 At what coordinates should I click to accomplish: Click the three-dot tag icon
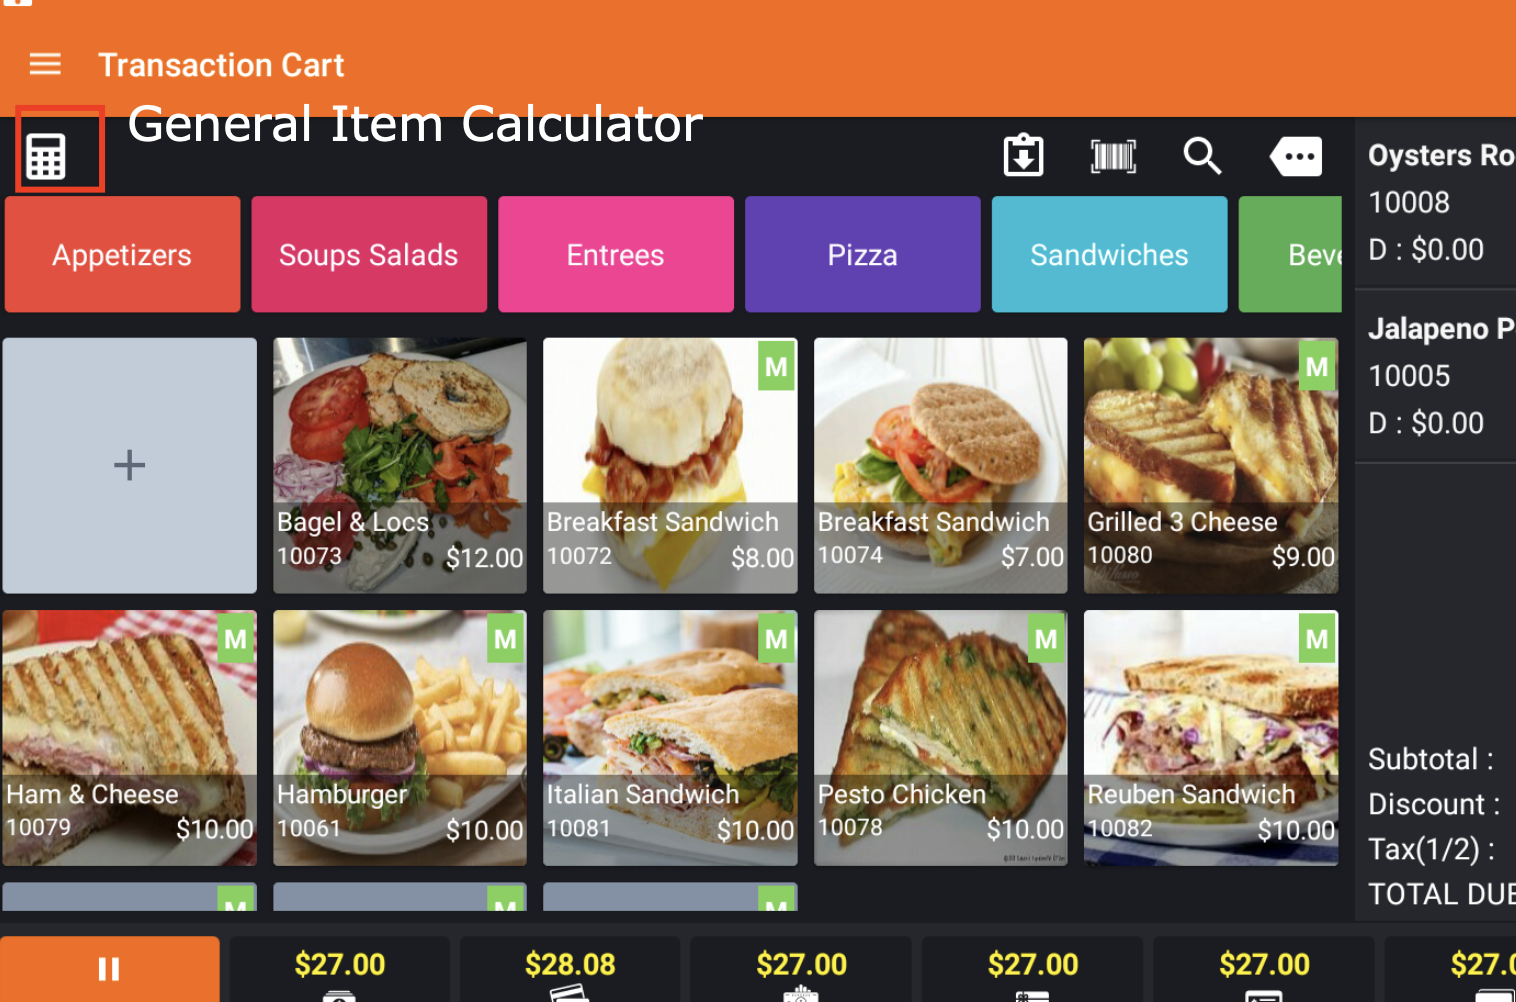pos(1296,156)
